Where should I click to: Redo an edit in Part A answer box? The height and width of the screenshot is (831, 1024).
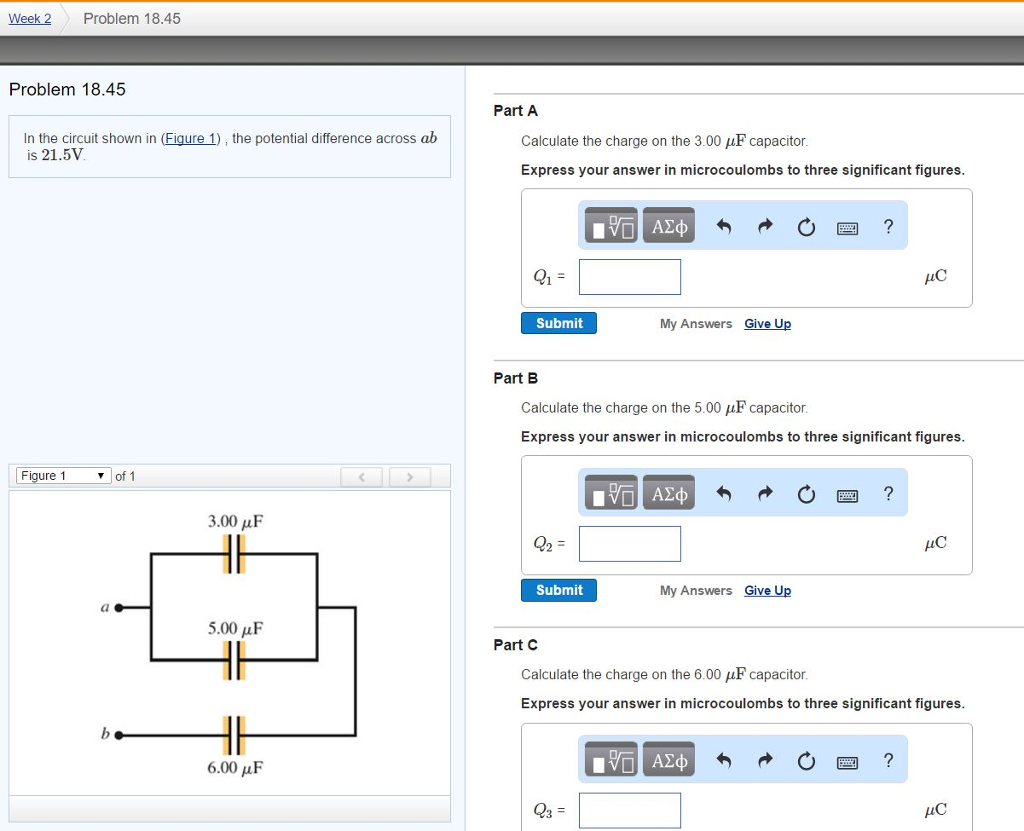point(764,225)
